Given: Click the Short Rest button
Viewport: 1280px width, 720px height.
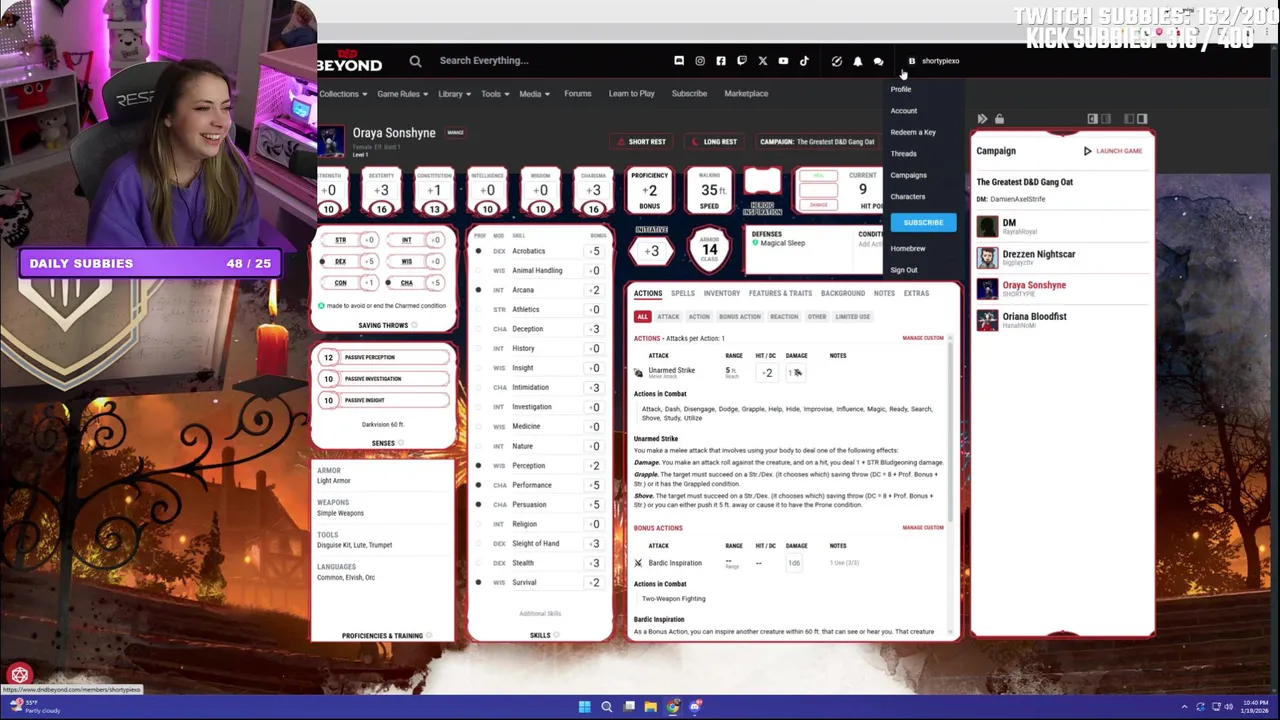Looking at the screenshot, I should (x=640, y=142).
